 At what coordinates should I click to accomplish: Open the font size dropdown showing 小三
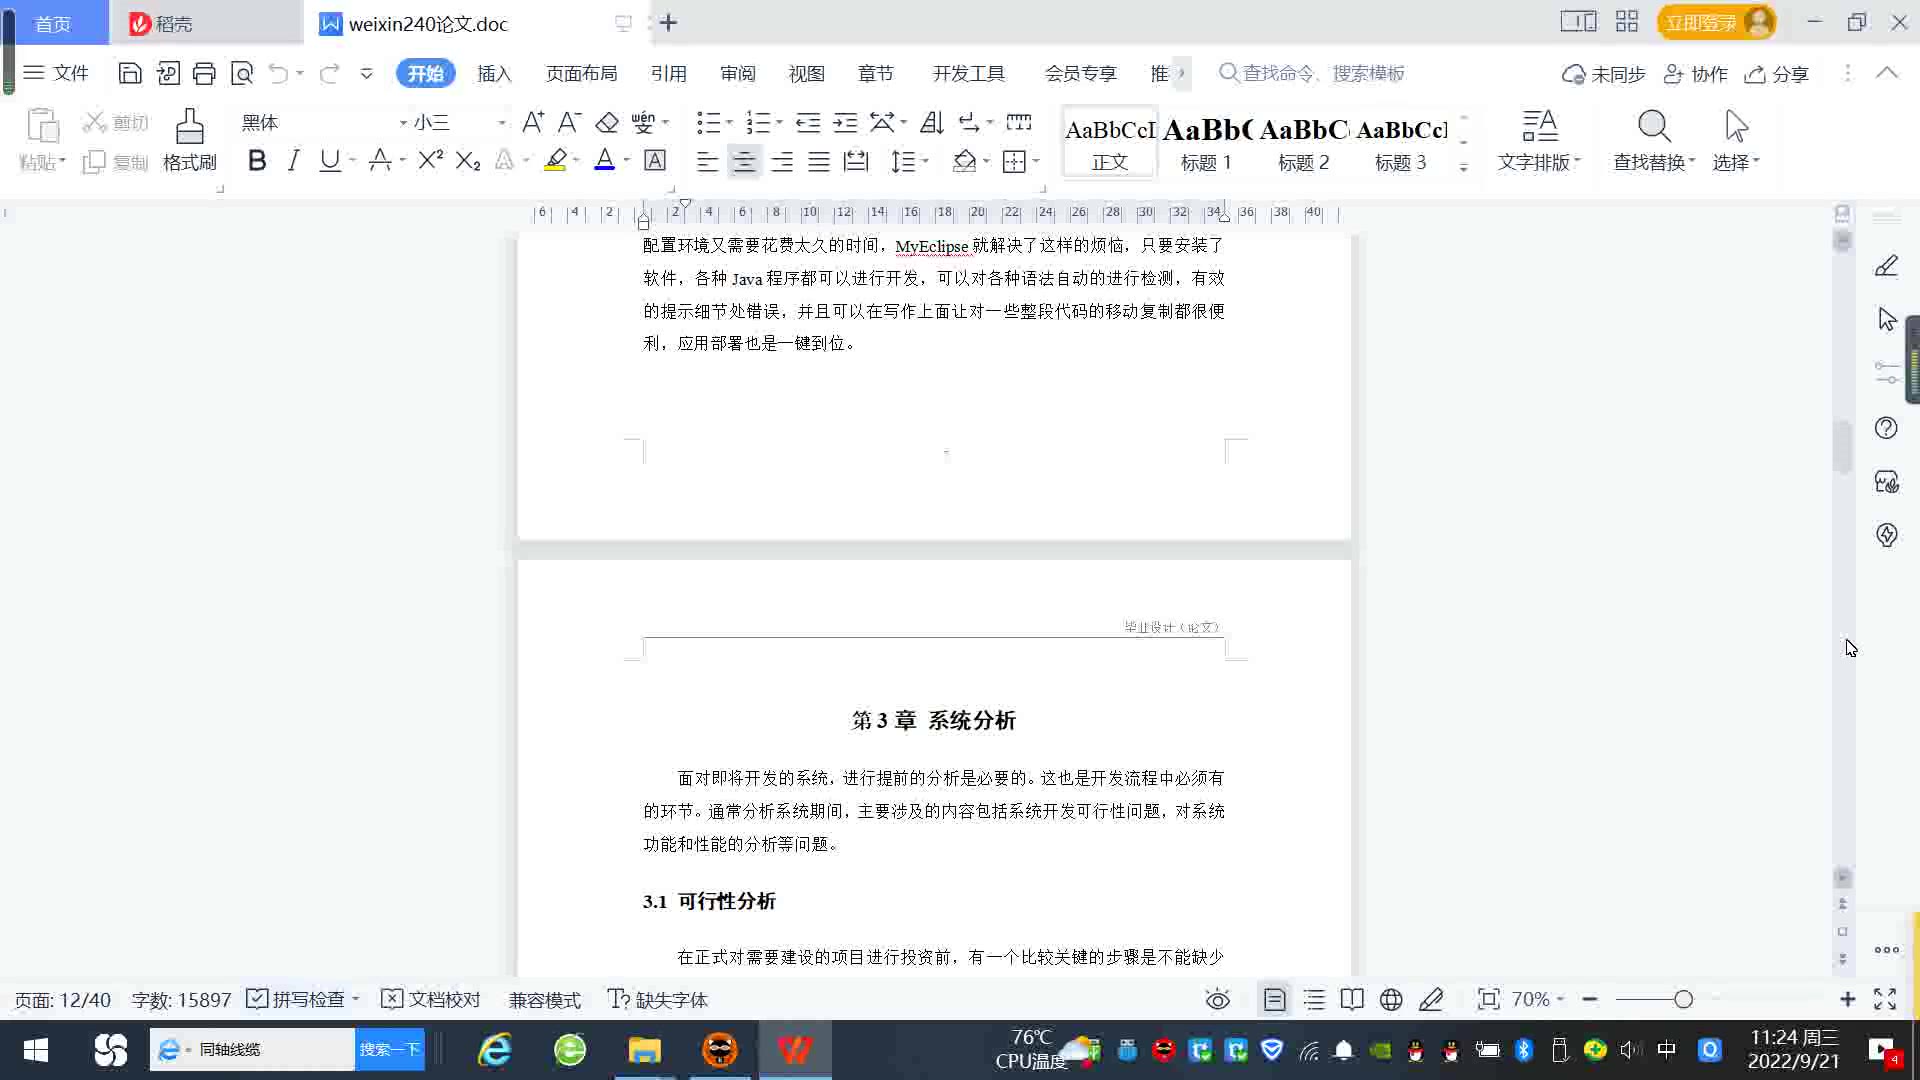(x=502, y=123)
